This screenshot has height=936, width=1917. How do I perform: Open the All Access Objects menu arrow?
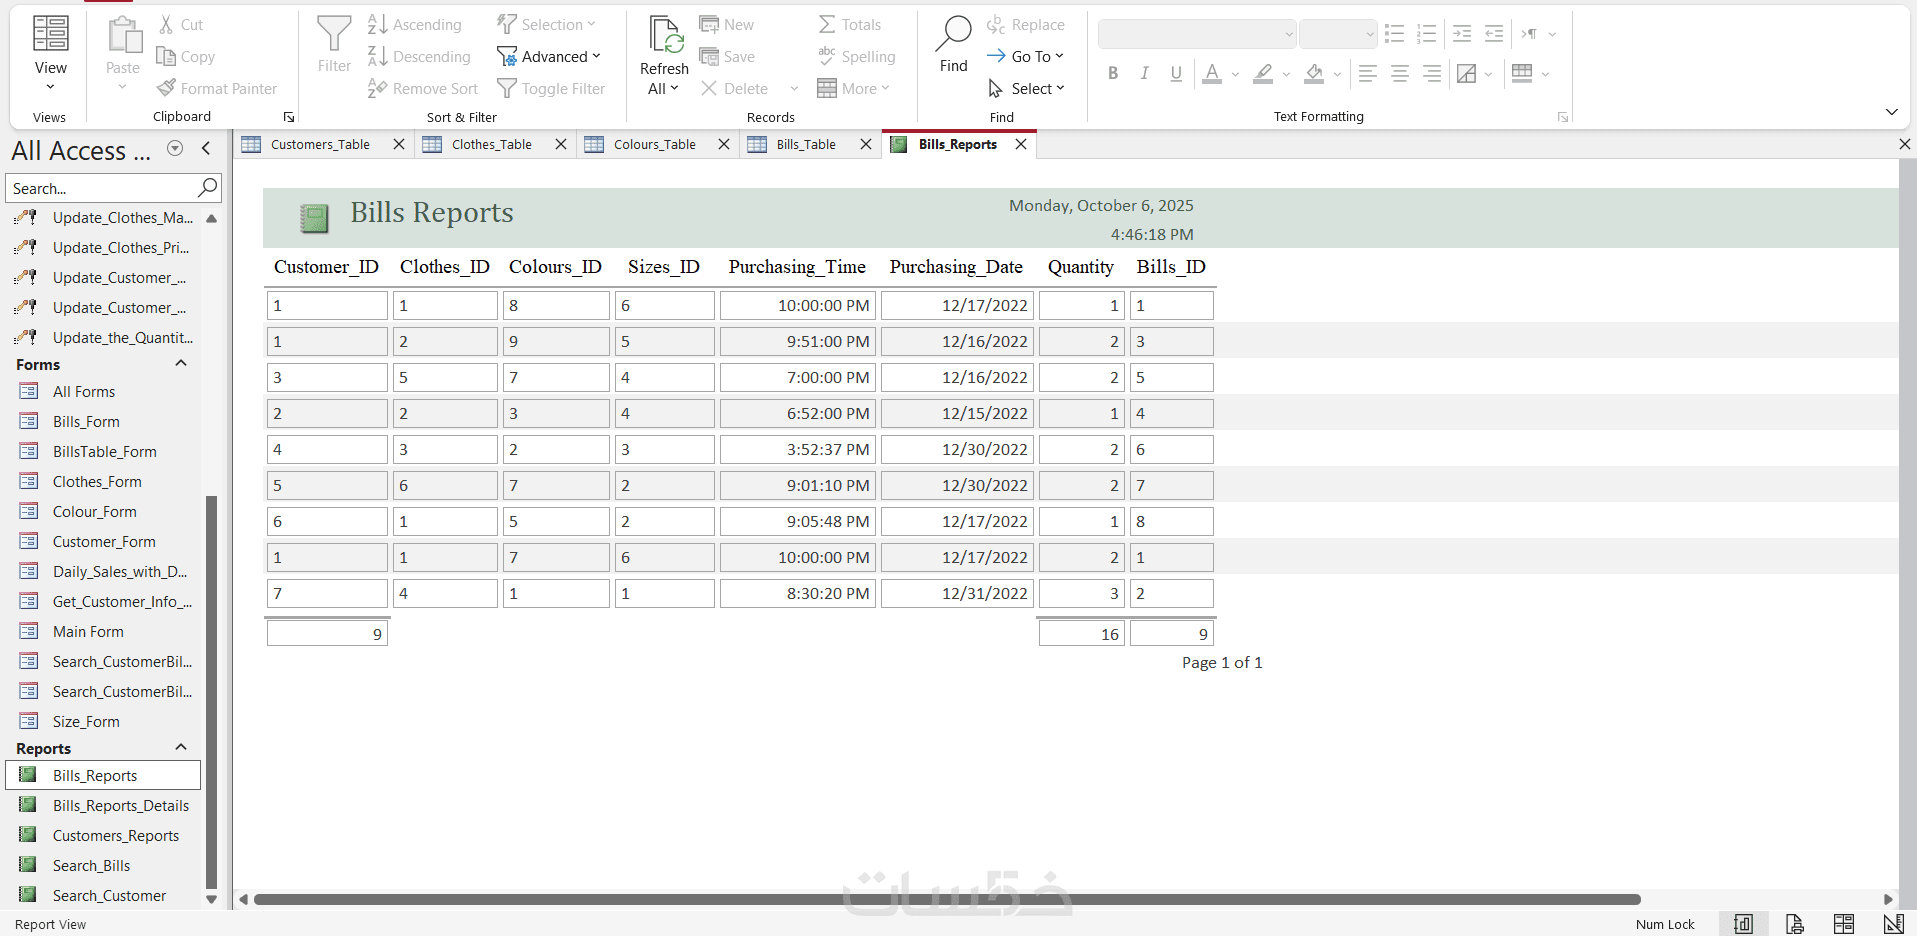(x=175, y=148)
